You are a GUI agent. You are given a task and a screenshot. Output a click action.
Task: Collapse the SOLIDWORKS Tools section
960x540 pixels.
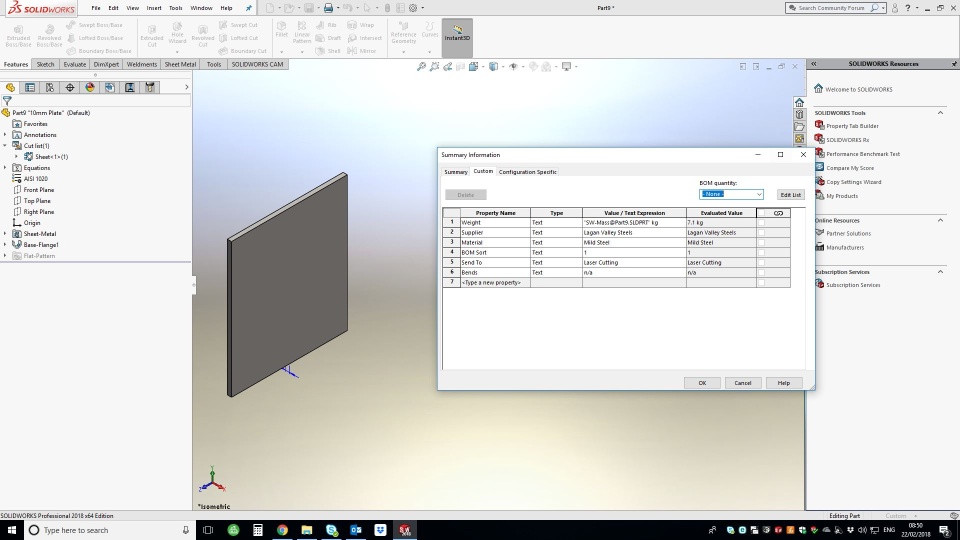pos(940,113)
